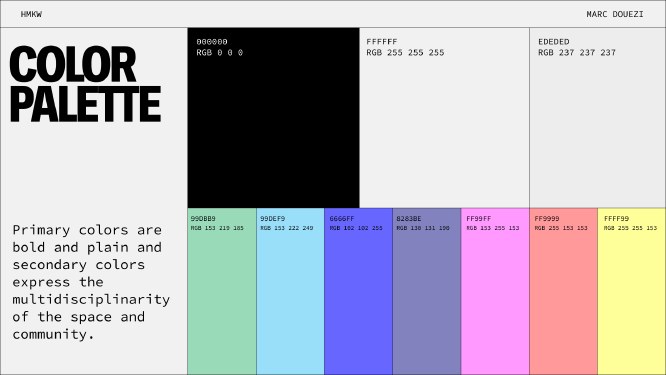Screen dimensions: 666x375
Task: Pick the muted purple 8283BE swatch
Action: [x=427, y=291]
